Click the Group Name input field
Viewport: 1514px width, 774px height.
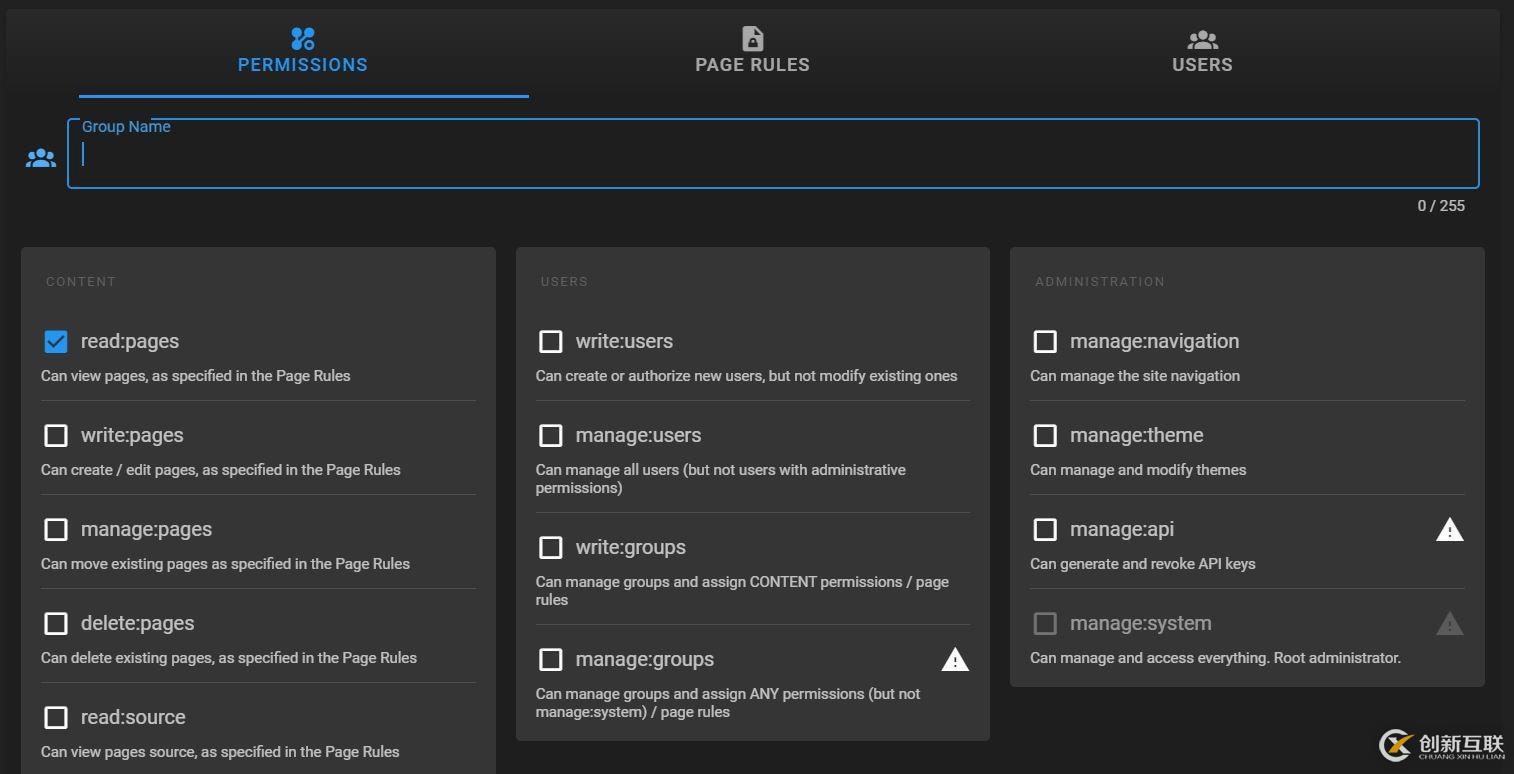[772, 155]
